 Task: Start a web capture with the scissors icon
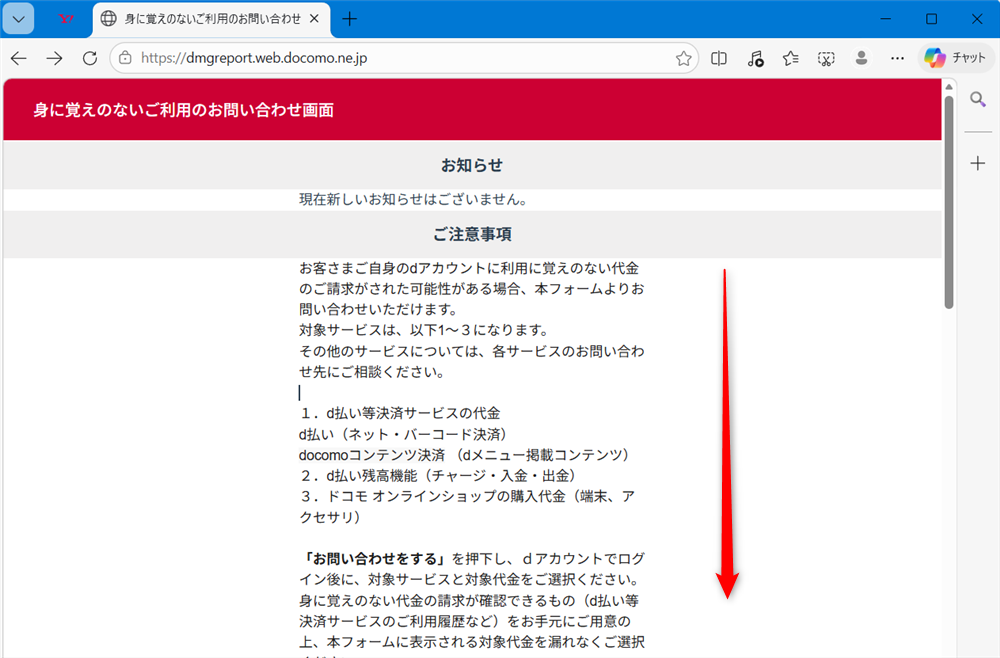826,58
